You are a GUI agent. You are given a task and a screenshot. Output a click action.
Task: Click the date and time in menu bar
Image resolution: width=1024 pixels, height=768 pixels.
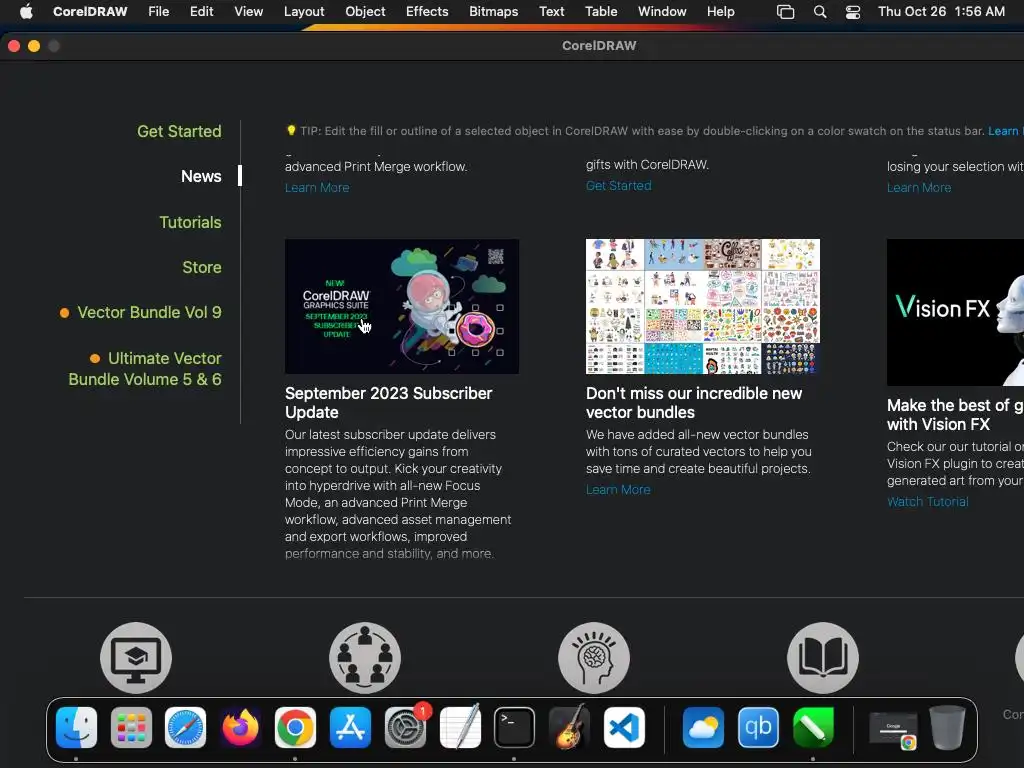pos(941,12)
